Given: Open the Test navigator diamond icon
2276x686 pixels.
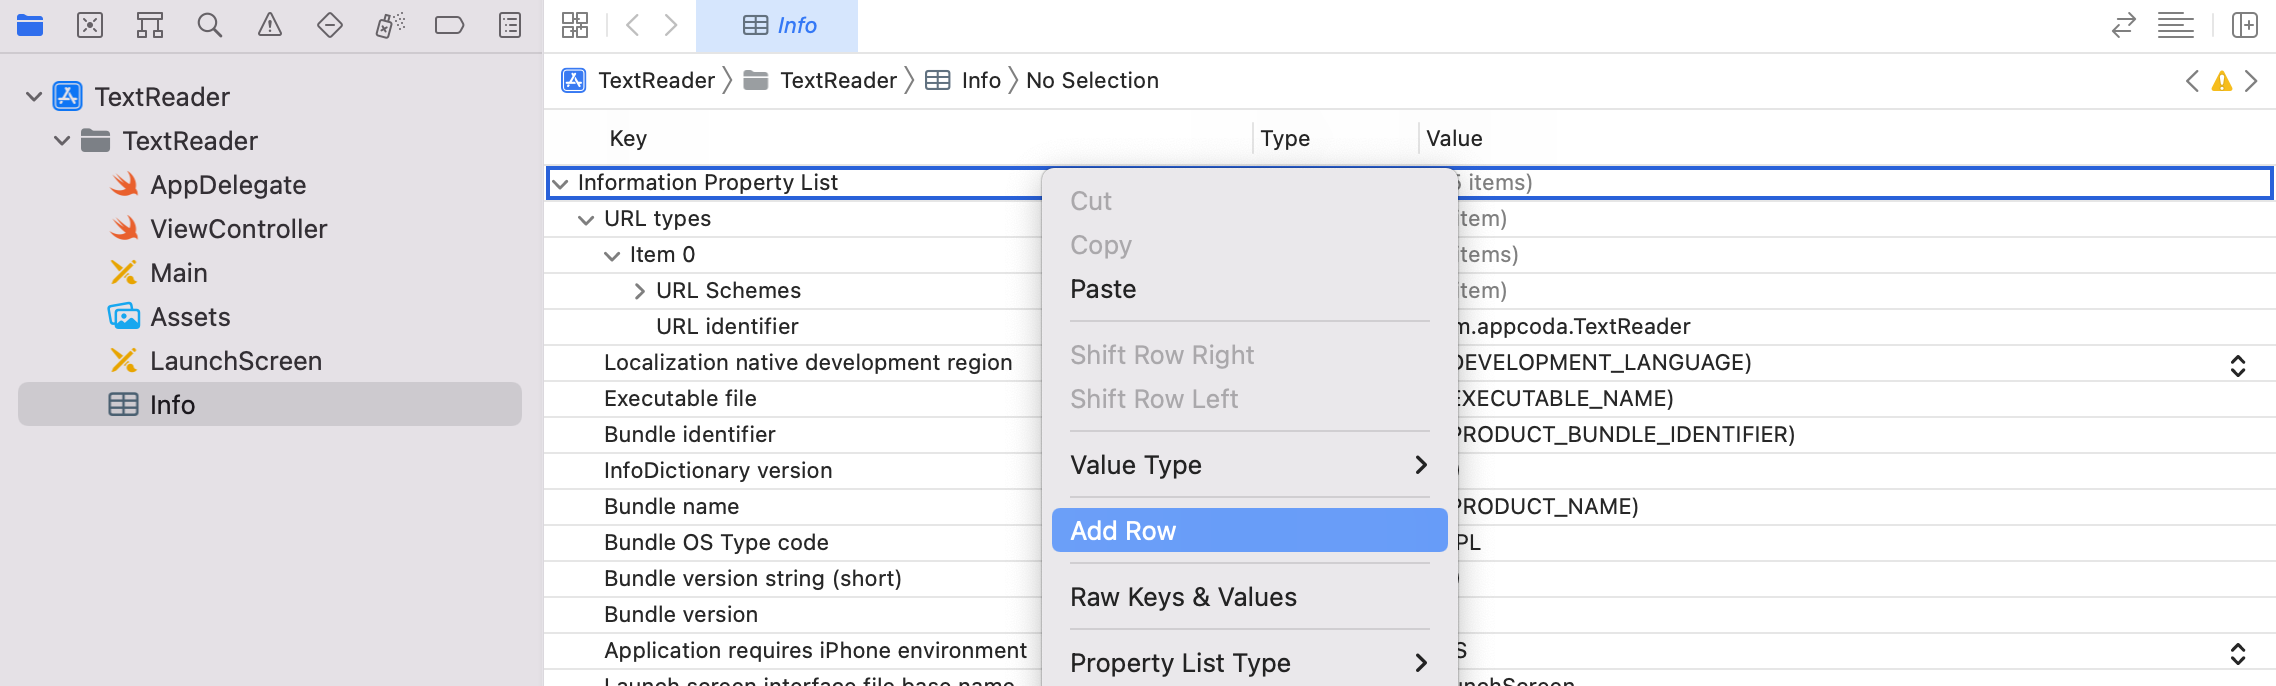Looking at the screenshot, I should click(330, 25).
